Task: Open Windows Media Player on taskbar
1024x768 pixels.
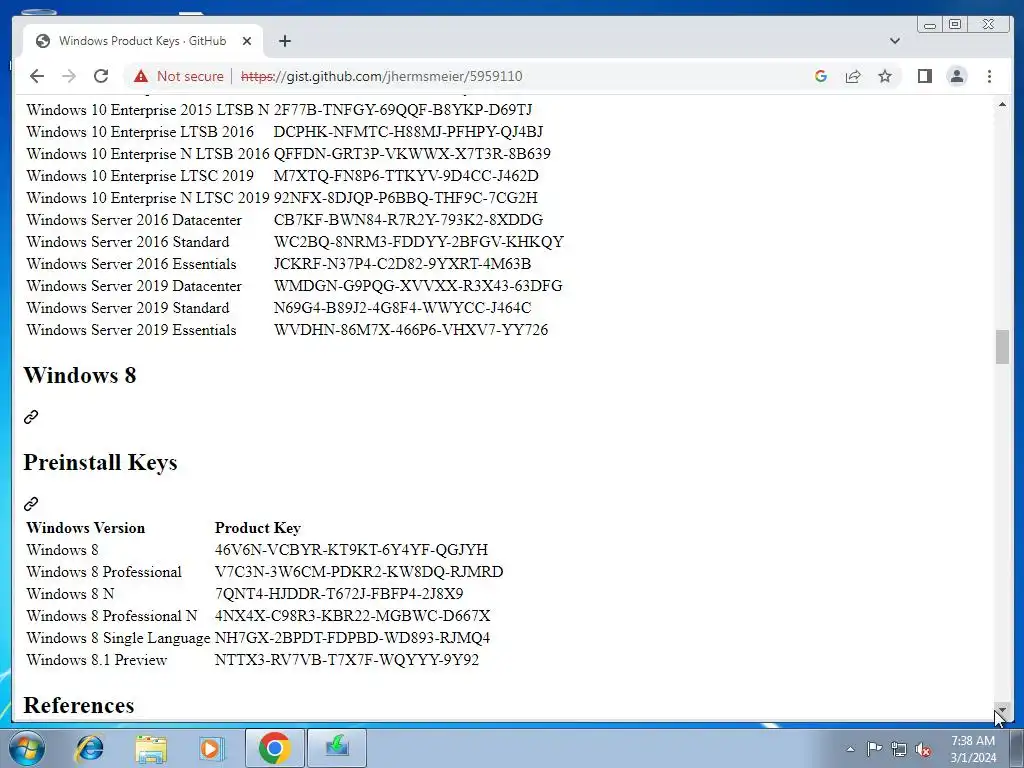Action: (211, 748)
